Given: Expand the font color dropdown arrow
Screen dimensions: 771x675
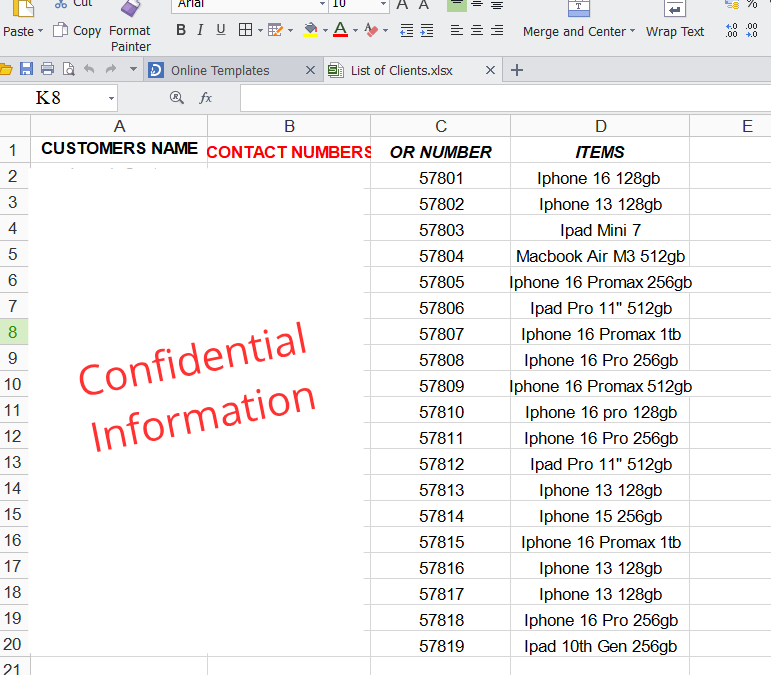Looking at the screenshot, I should tap(355, 30).
